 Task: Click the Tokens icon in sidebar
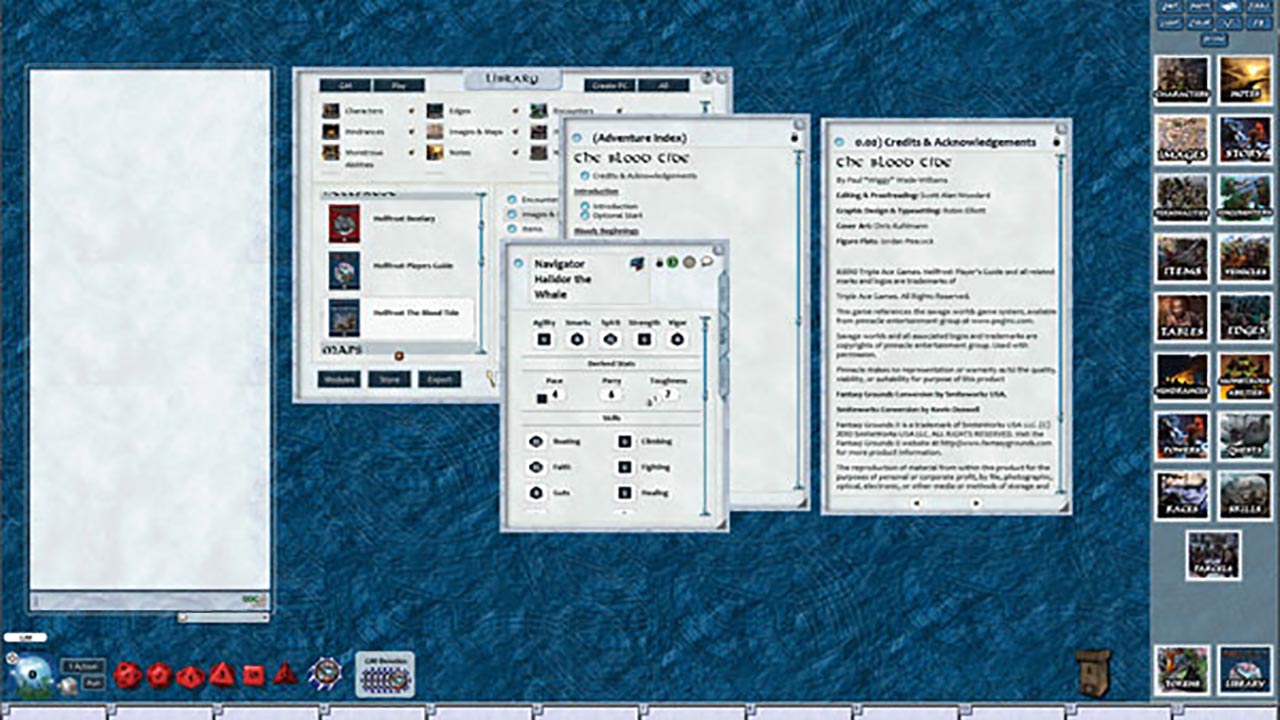pyautogui.click(x=1181, y=669)
